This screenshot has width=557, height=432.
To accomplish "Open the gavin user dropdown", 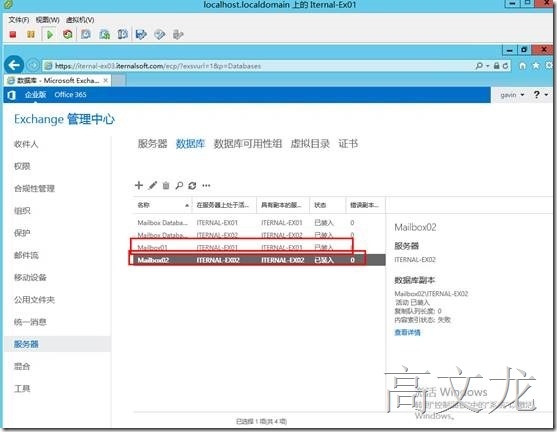I will pyautogui.click(x=512, y=95).
